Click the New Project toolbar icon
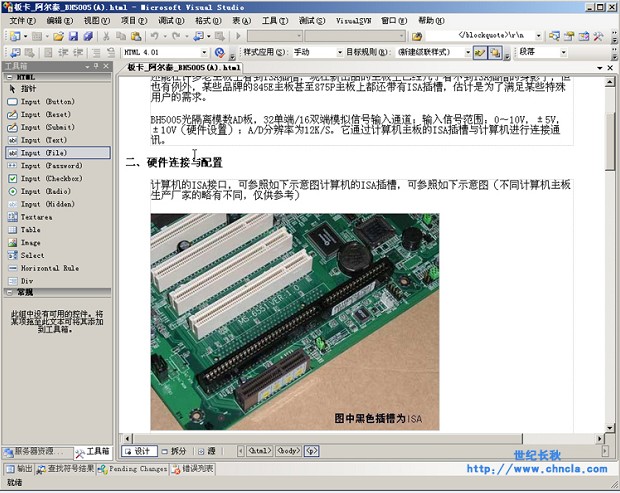The height and width of the screenshot is (493, 620). coord(15,36)
